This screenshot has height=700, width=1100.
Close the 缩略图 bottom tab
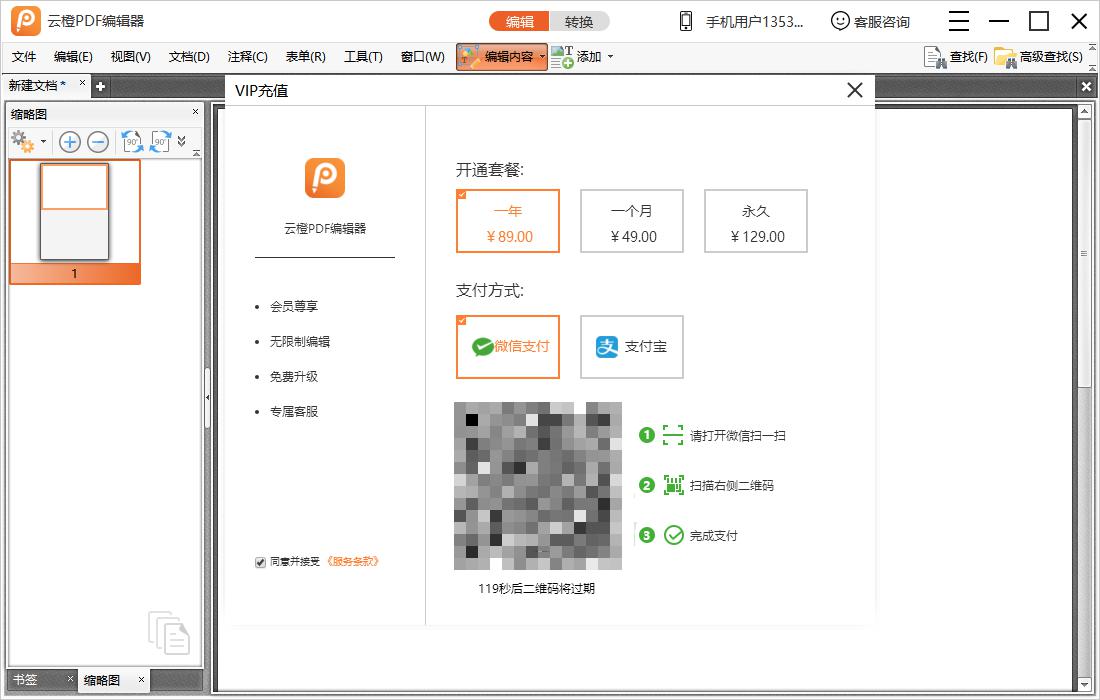pos(141,679)
